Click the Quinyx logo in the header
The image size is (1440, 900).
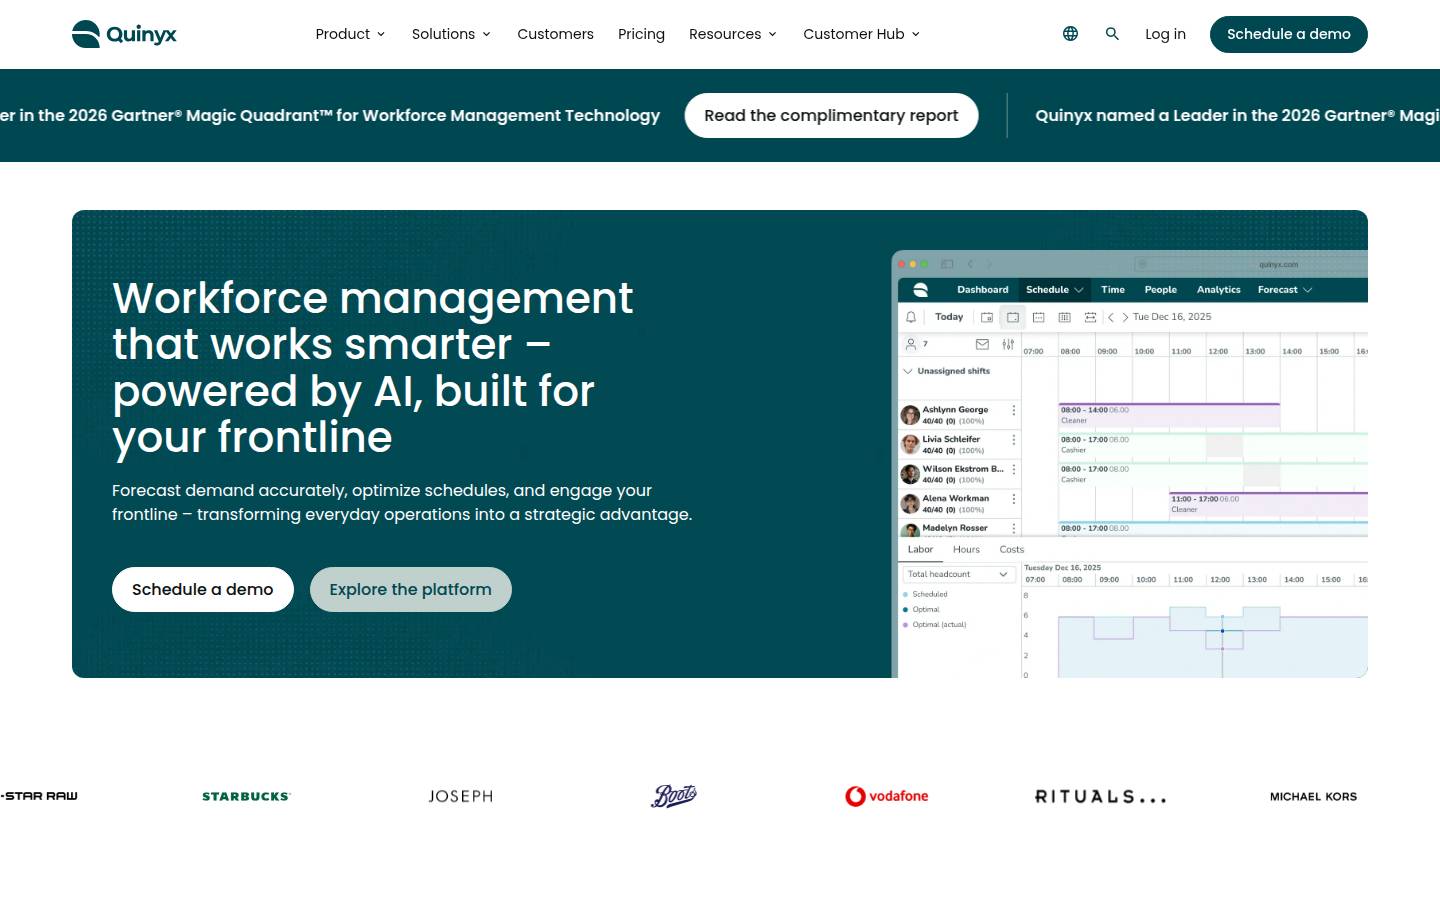click(x=124, y=34)
